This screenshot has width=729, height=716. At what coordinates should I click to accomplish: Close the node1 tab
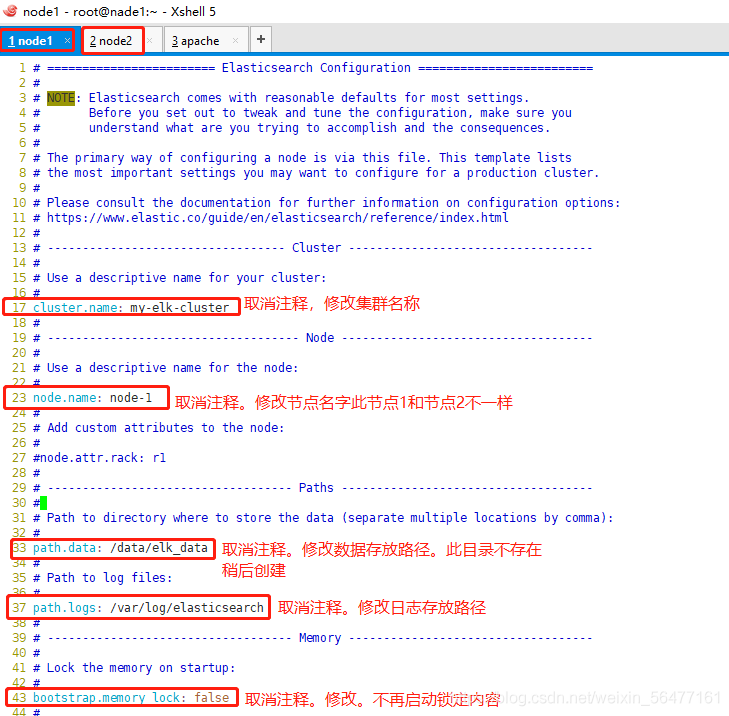point(67,40)
